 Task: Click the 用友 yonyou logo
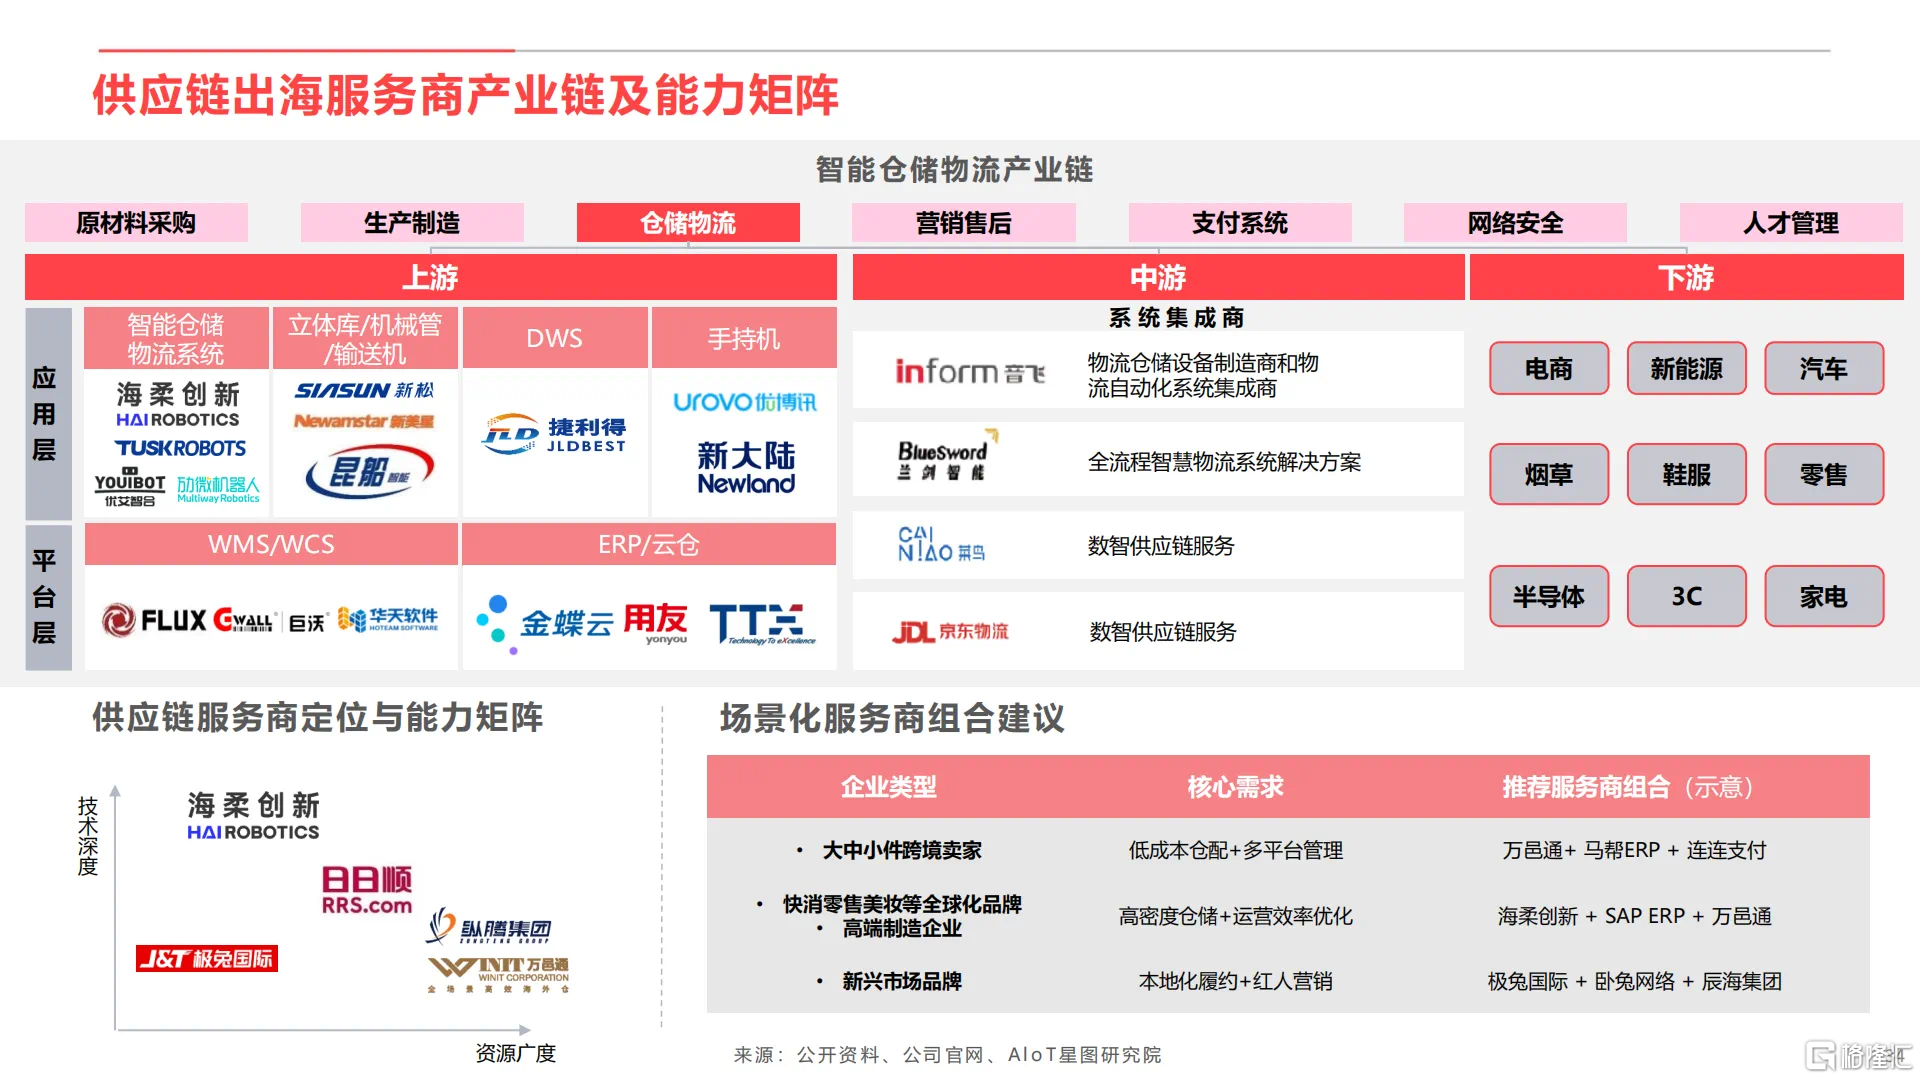click(x=656, y=623)
